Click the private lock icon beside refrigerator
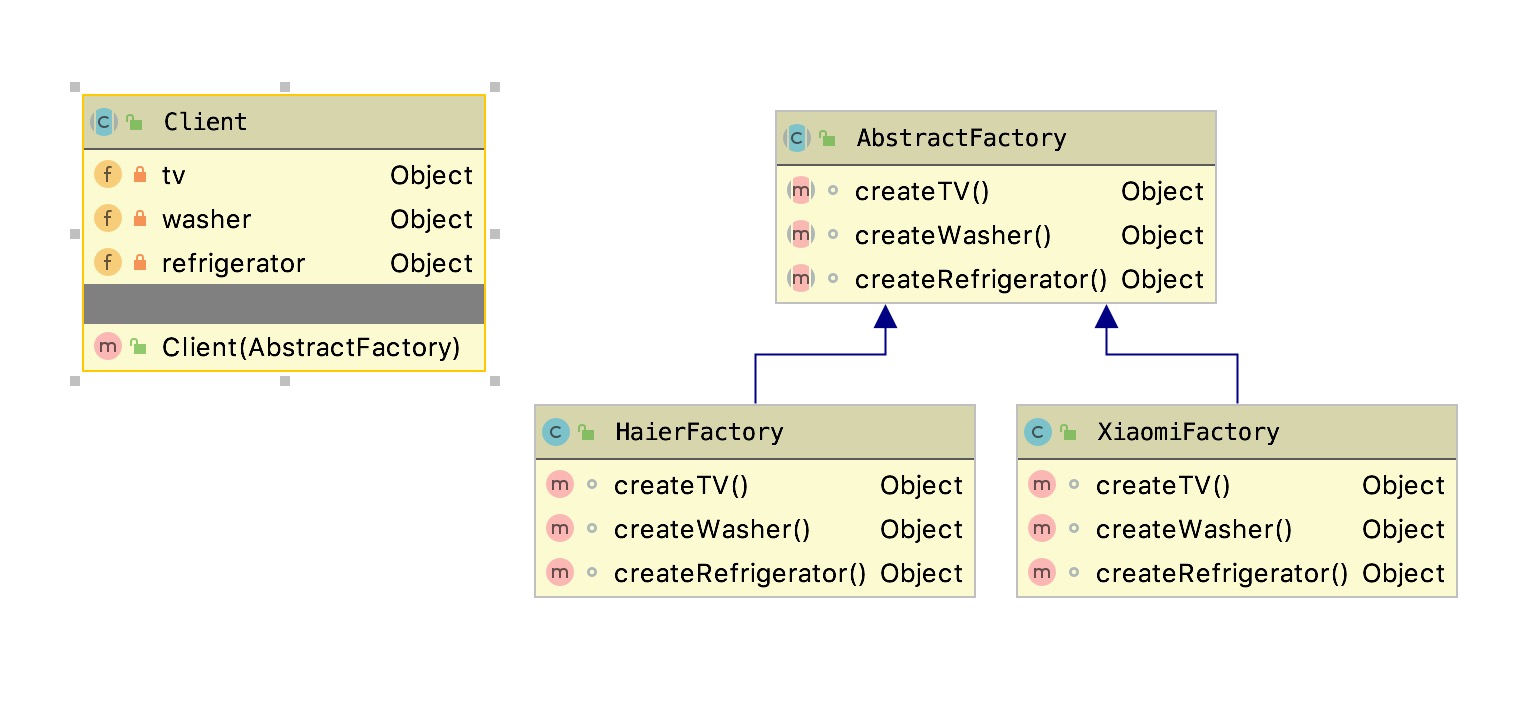Viewport: 1540px width, 706px height. click(x=140, y=263)
